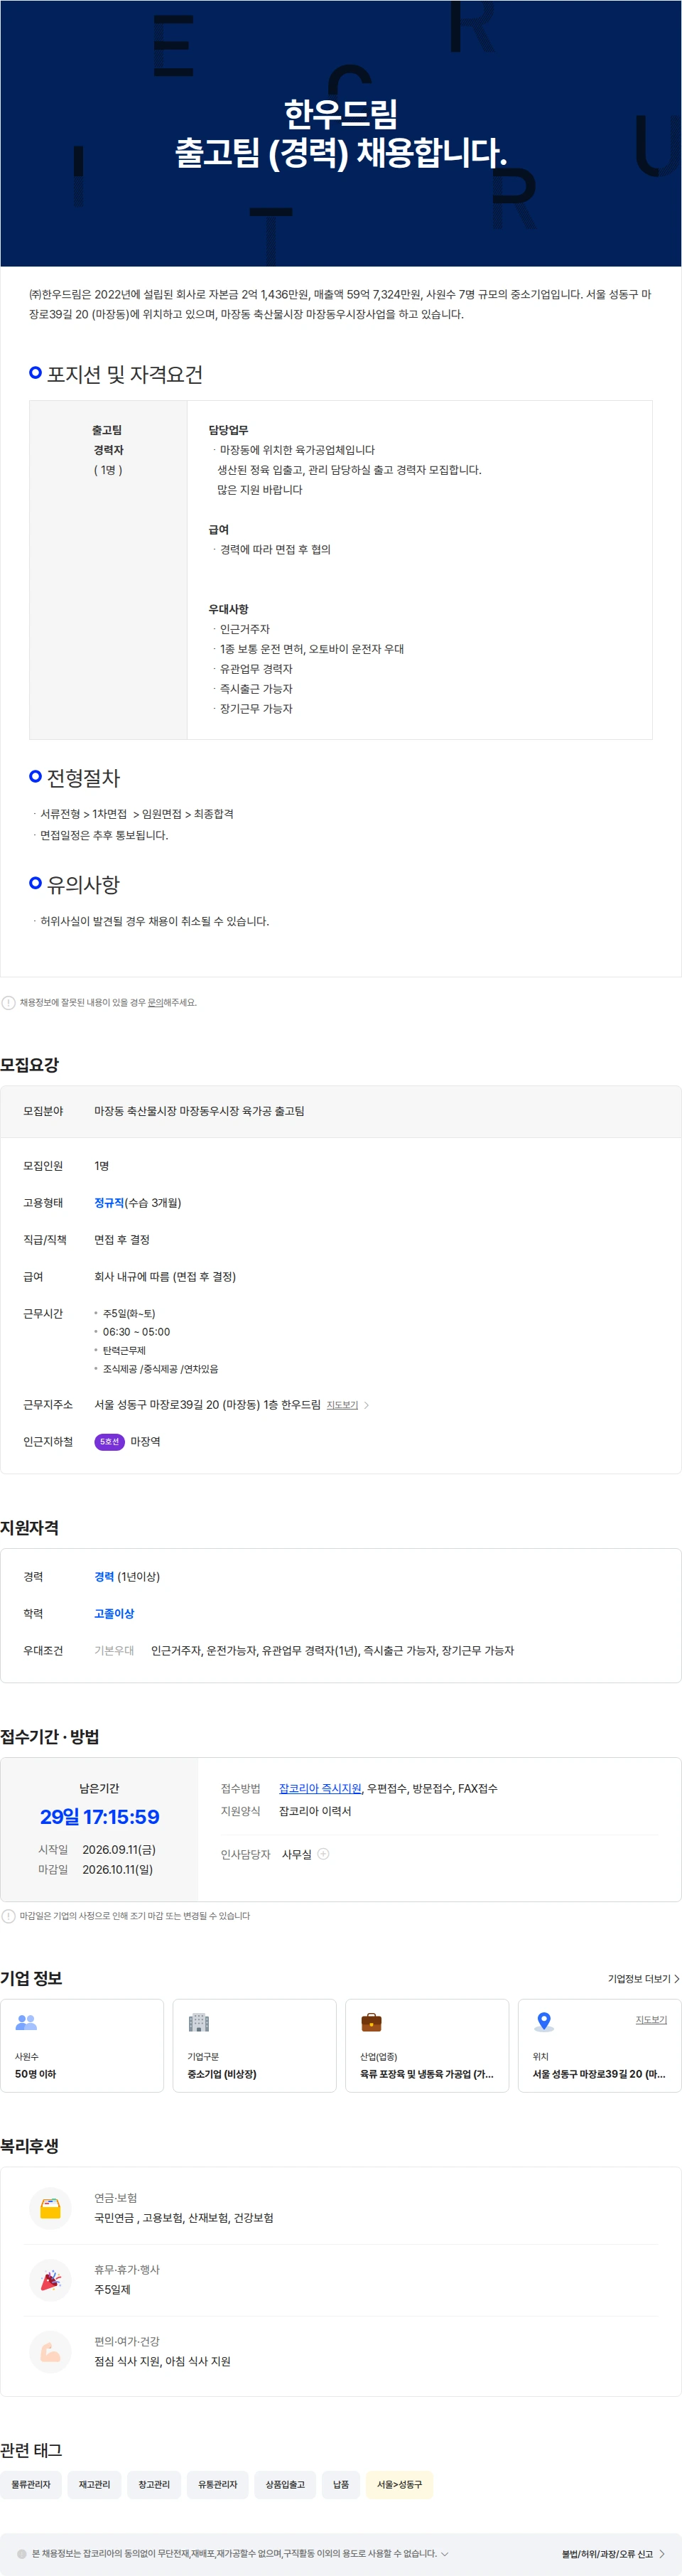Click the chevron after 근무지주소 지도보기
The image size is (682, 2576).
point(366,1405)
